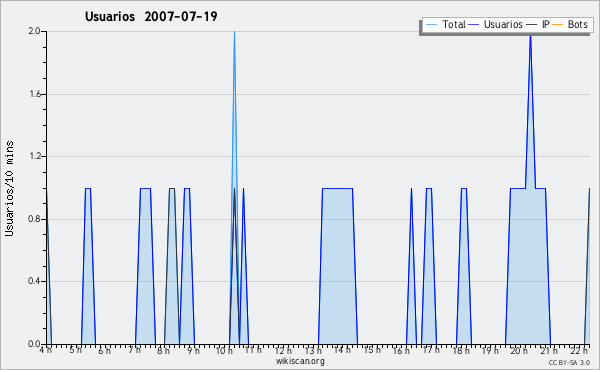Viewport: 600px width, 370px height.
Task: Click the y-axis value 0.4
Action: [34, 281]
